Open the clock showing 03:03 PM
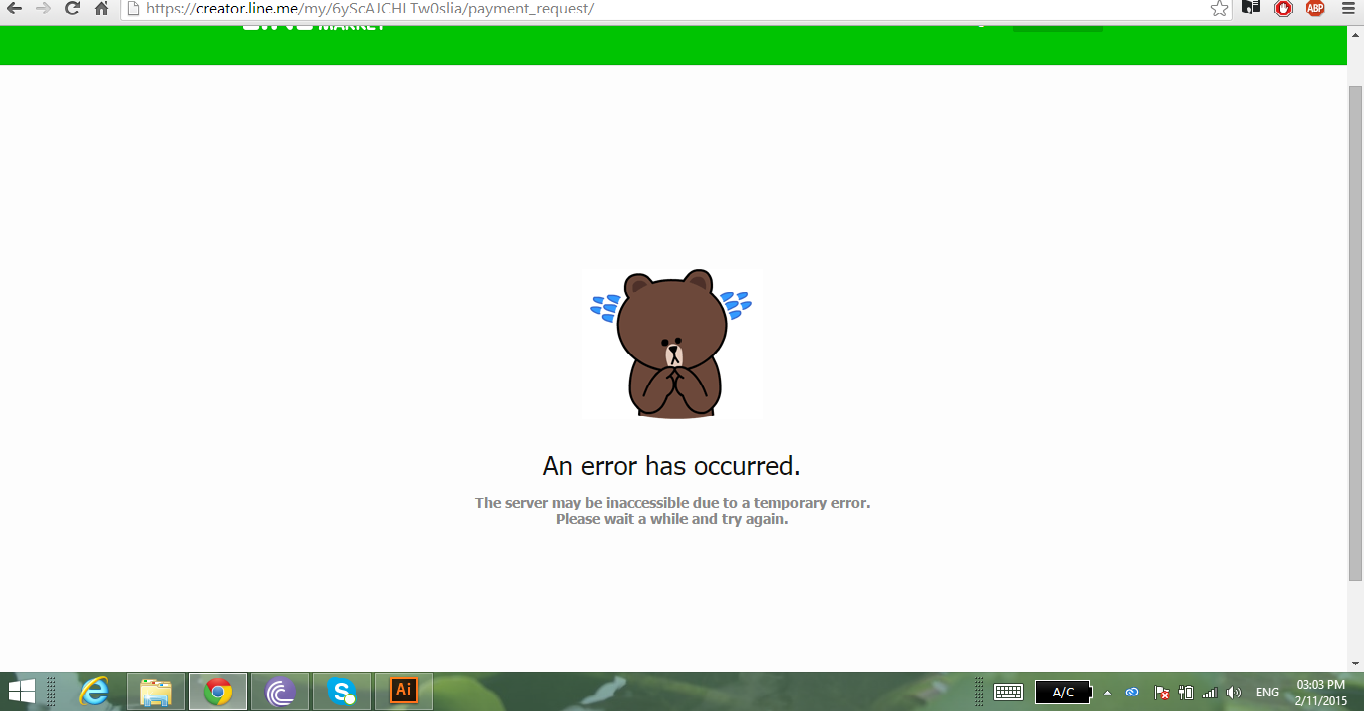The image size is (1364, 711). [1320, 692]
